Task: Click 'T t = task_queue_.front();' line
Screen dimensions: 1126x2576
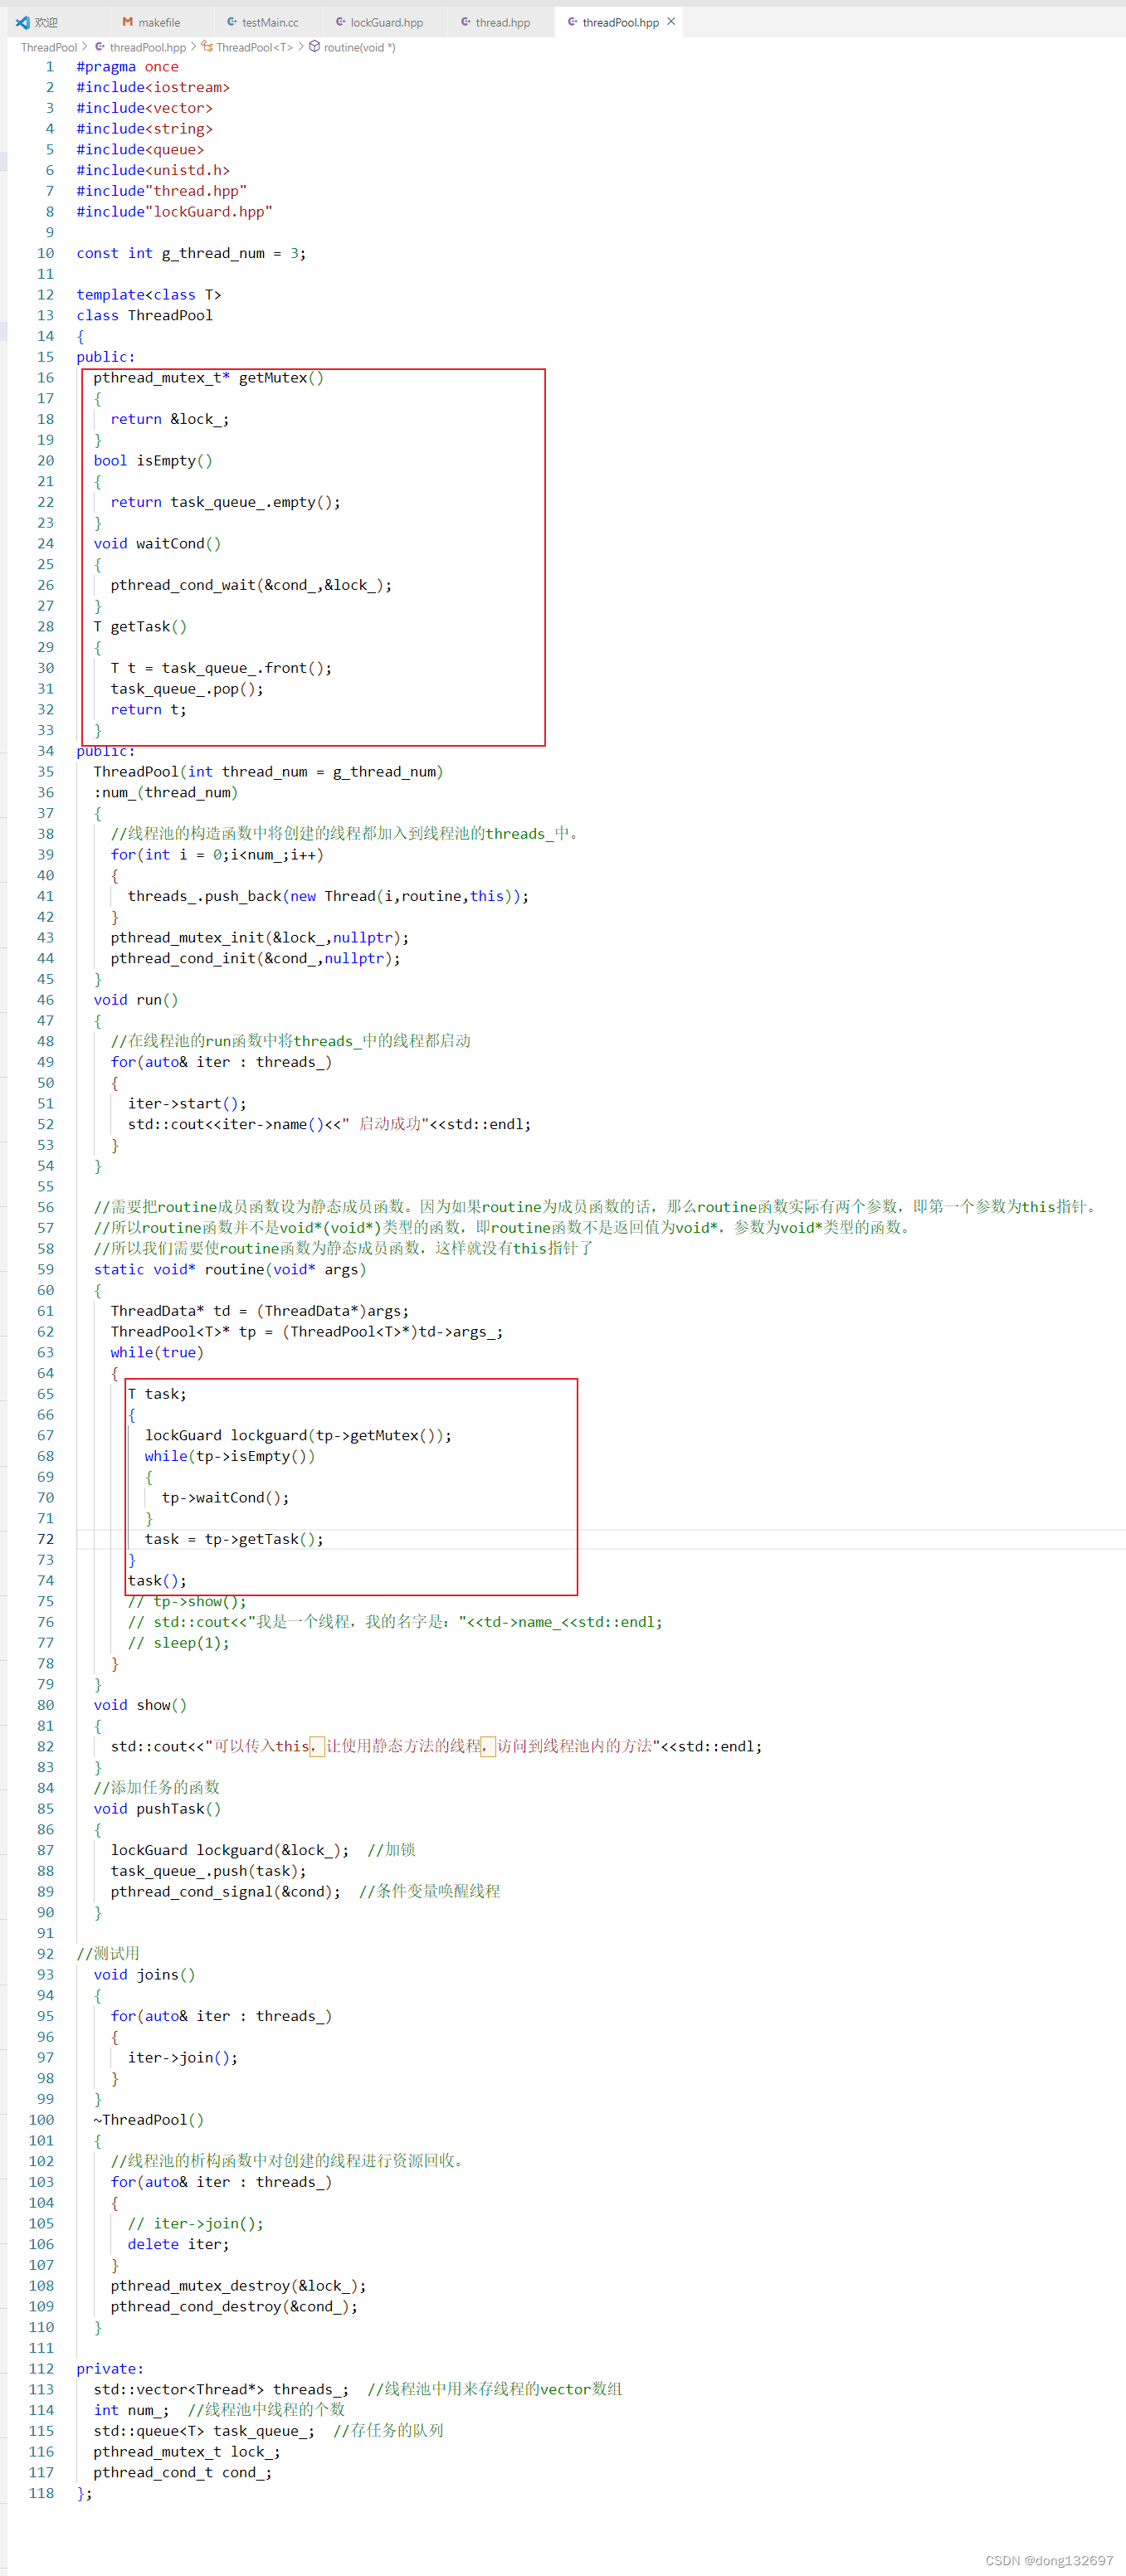Action: tap(221, 668)
